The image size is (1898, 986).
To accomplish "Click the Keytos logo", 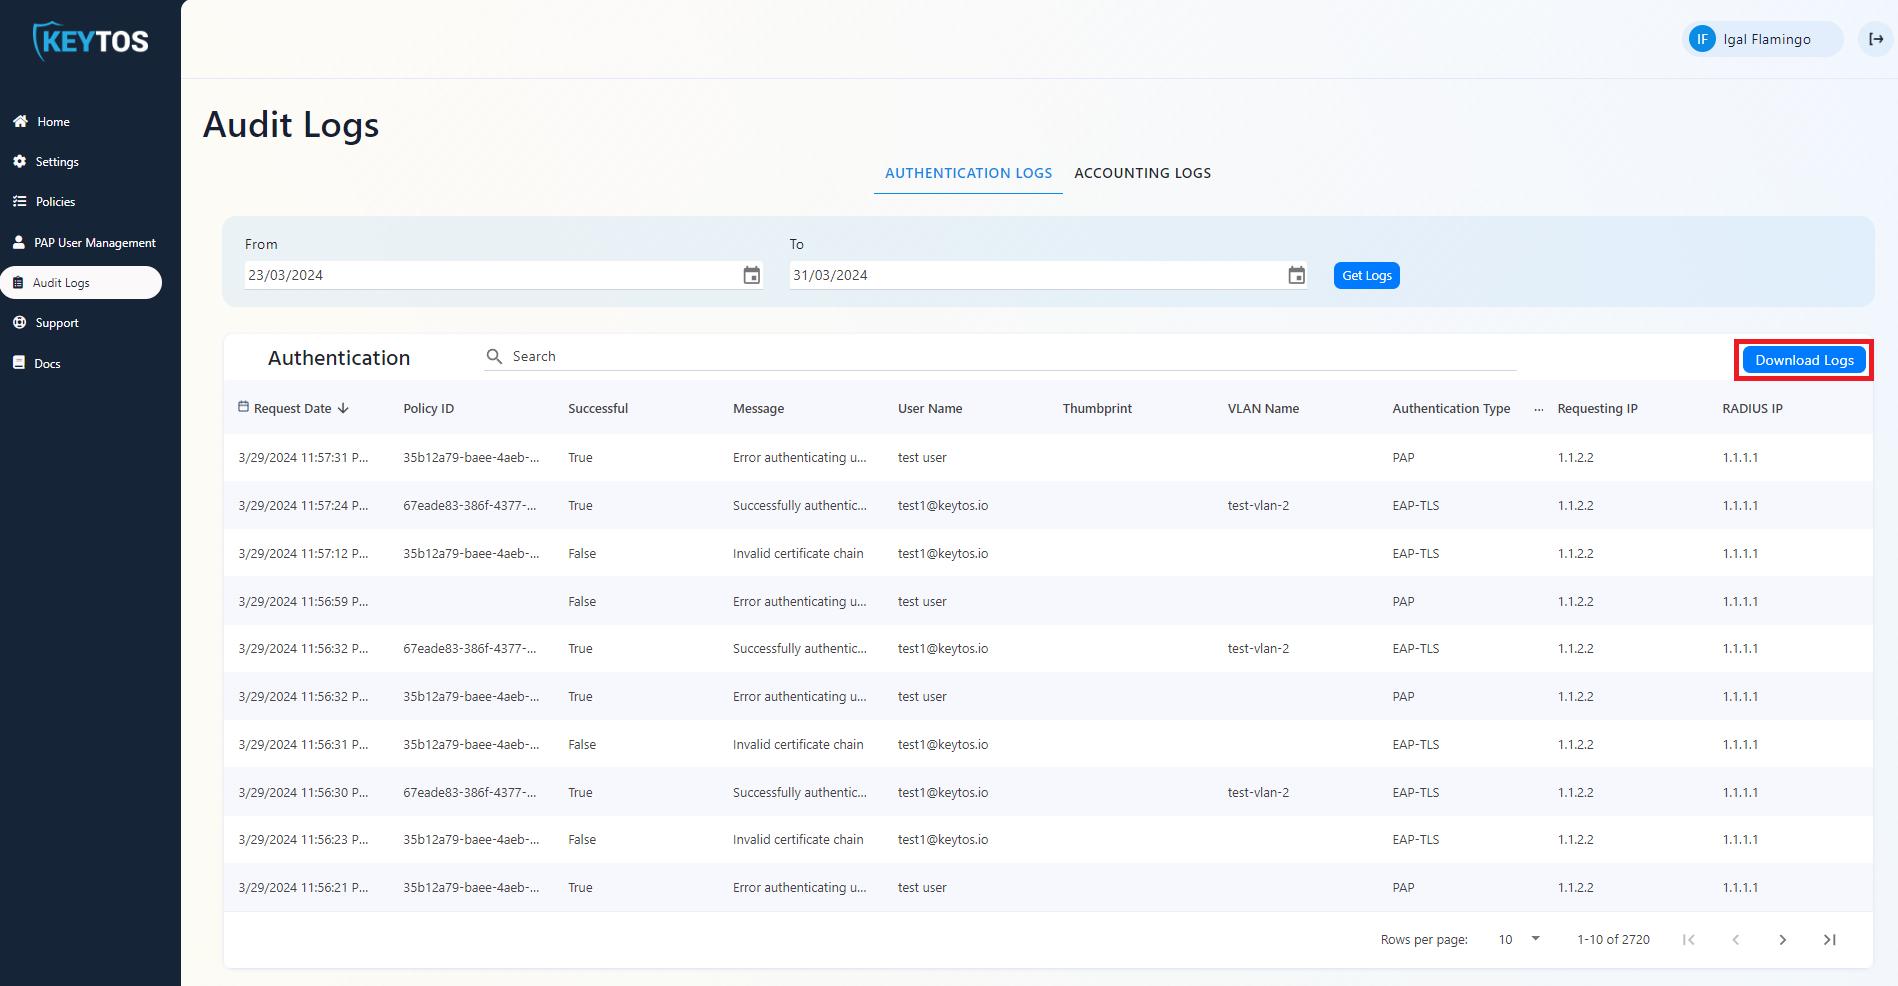I will tap(91, 41).
